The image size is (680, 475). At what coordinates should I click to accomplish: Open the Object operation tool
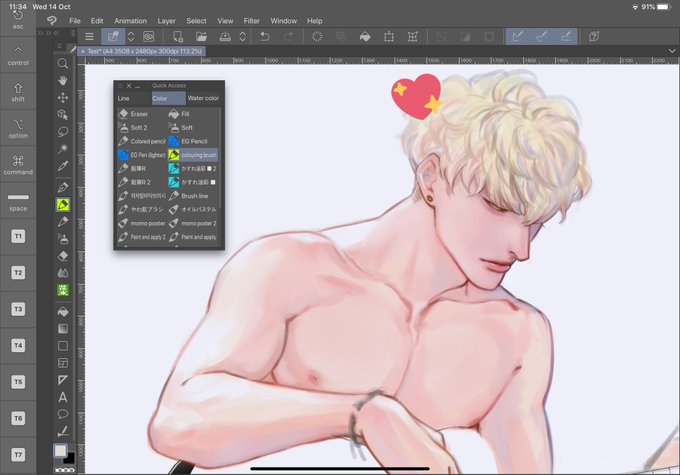63,115
